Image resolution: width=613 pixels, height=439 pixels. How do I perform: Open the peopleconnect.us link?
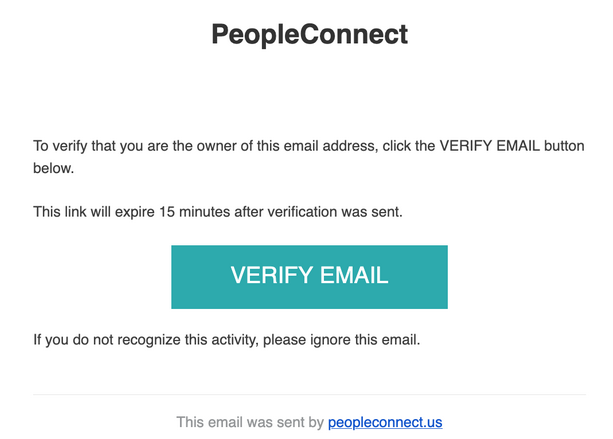(385, 423)
